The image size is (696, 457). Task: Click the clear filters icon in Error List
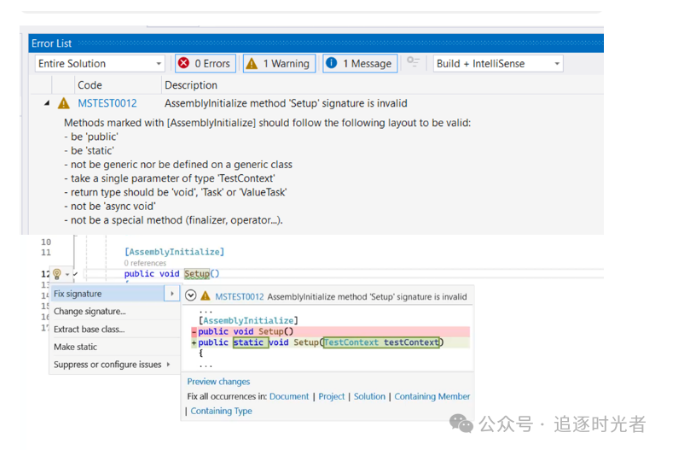pos(413,62)
